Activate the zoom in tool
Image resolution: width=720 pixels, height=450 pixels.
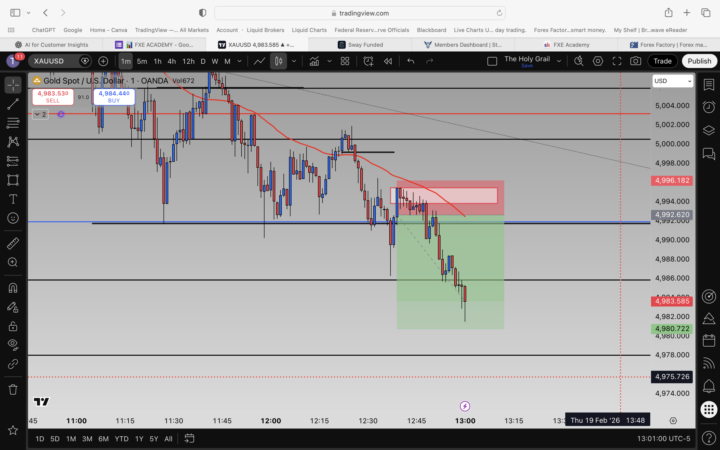(x=13, y=262)
